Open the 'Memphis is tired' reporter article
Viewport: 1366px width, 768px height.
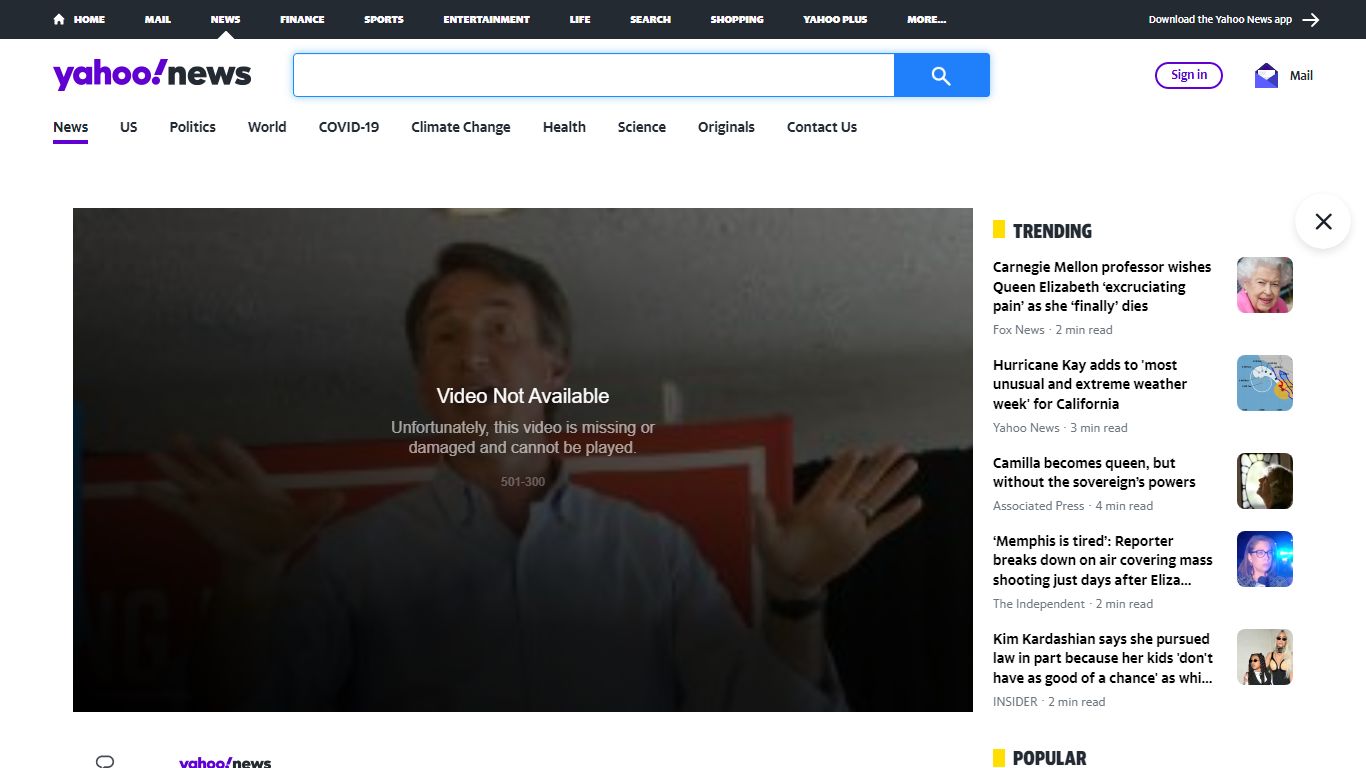click(1102, 560)
